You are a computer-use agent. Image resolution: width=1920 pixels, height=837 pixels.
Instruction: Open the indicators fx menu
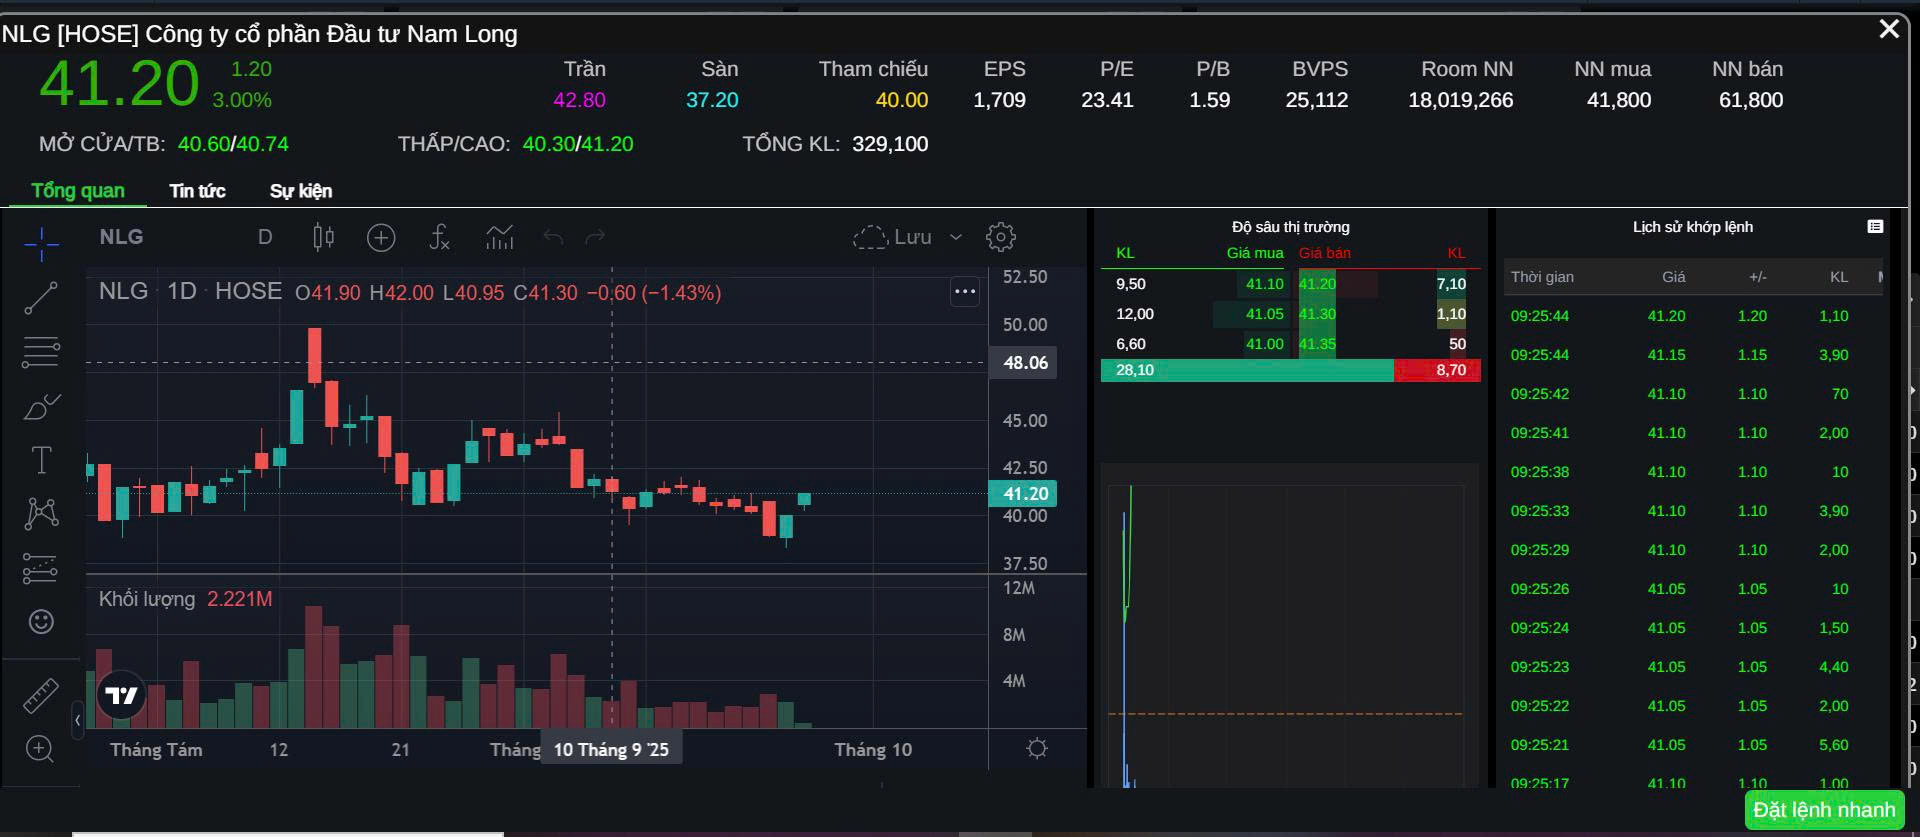click(x=440, y=237)
